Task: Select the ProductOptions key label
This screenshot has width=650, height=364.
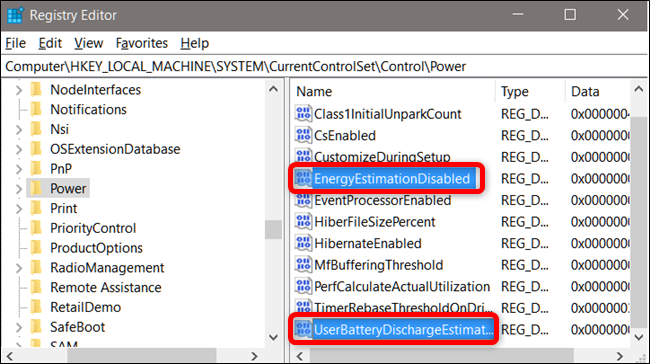Action: [x=96, y=248]
